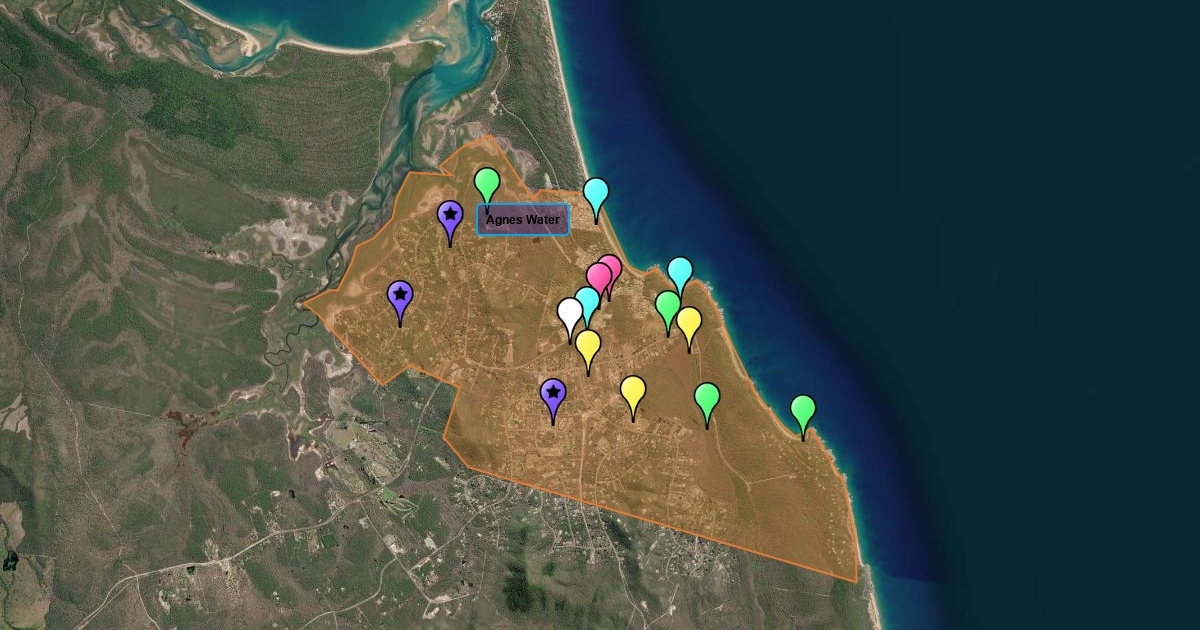Click the yellow pin right of overlapping green pin

pos(689,322)
